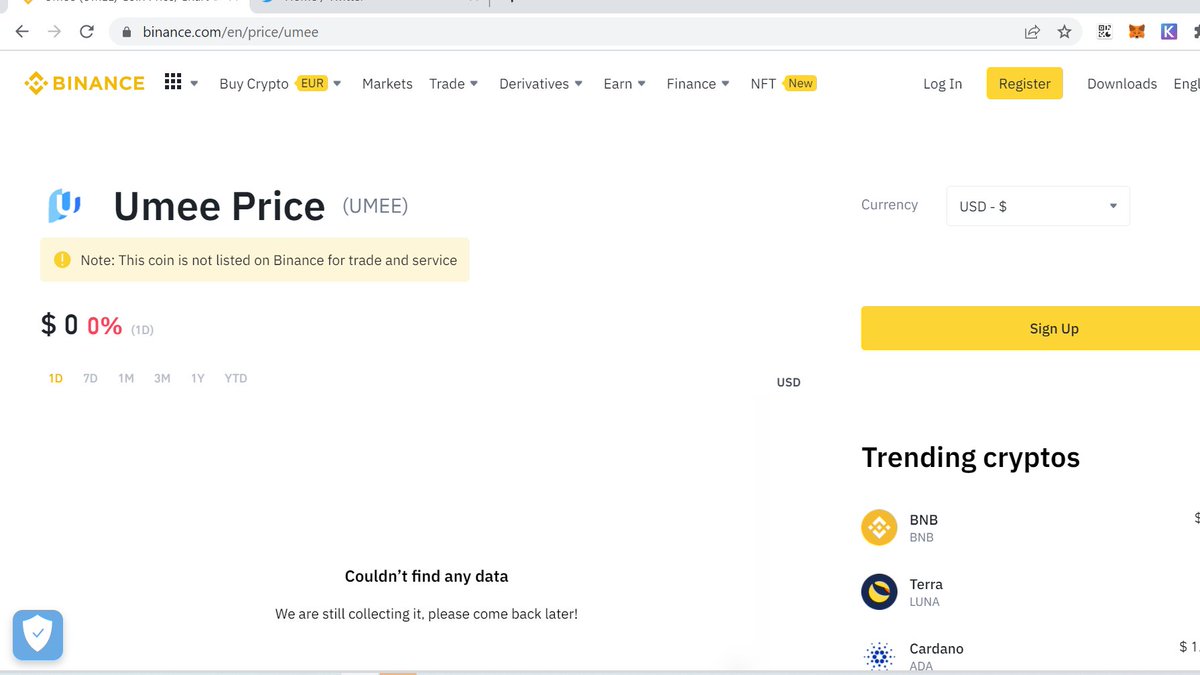Click the New badge beside NFT
1200x675 pixels.
click(x=800, y=83)
